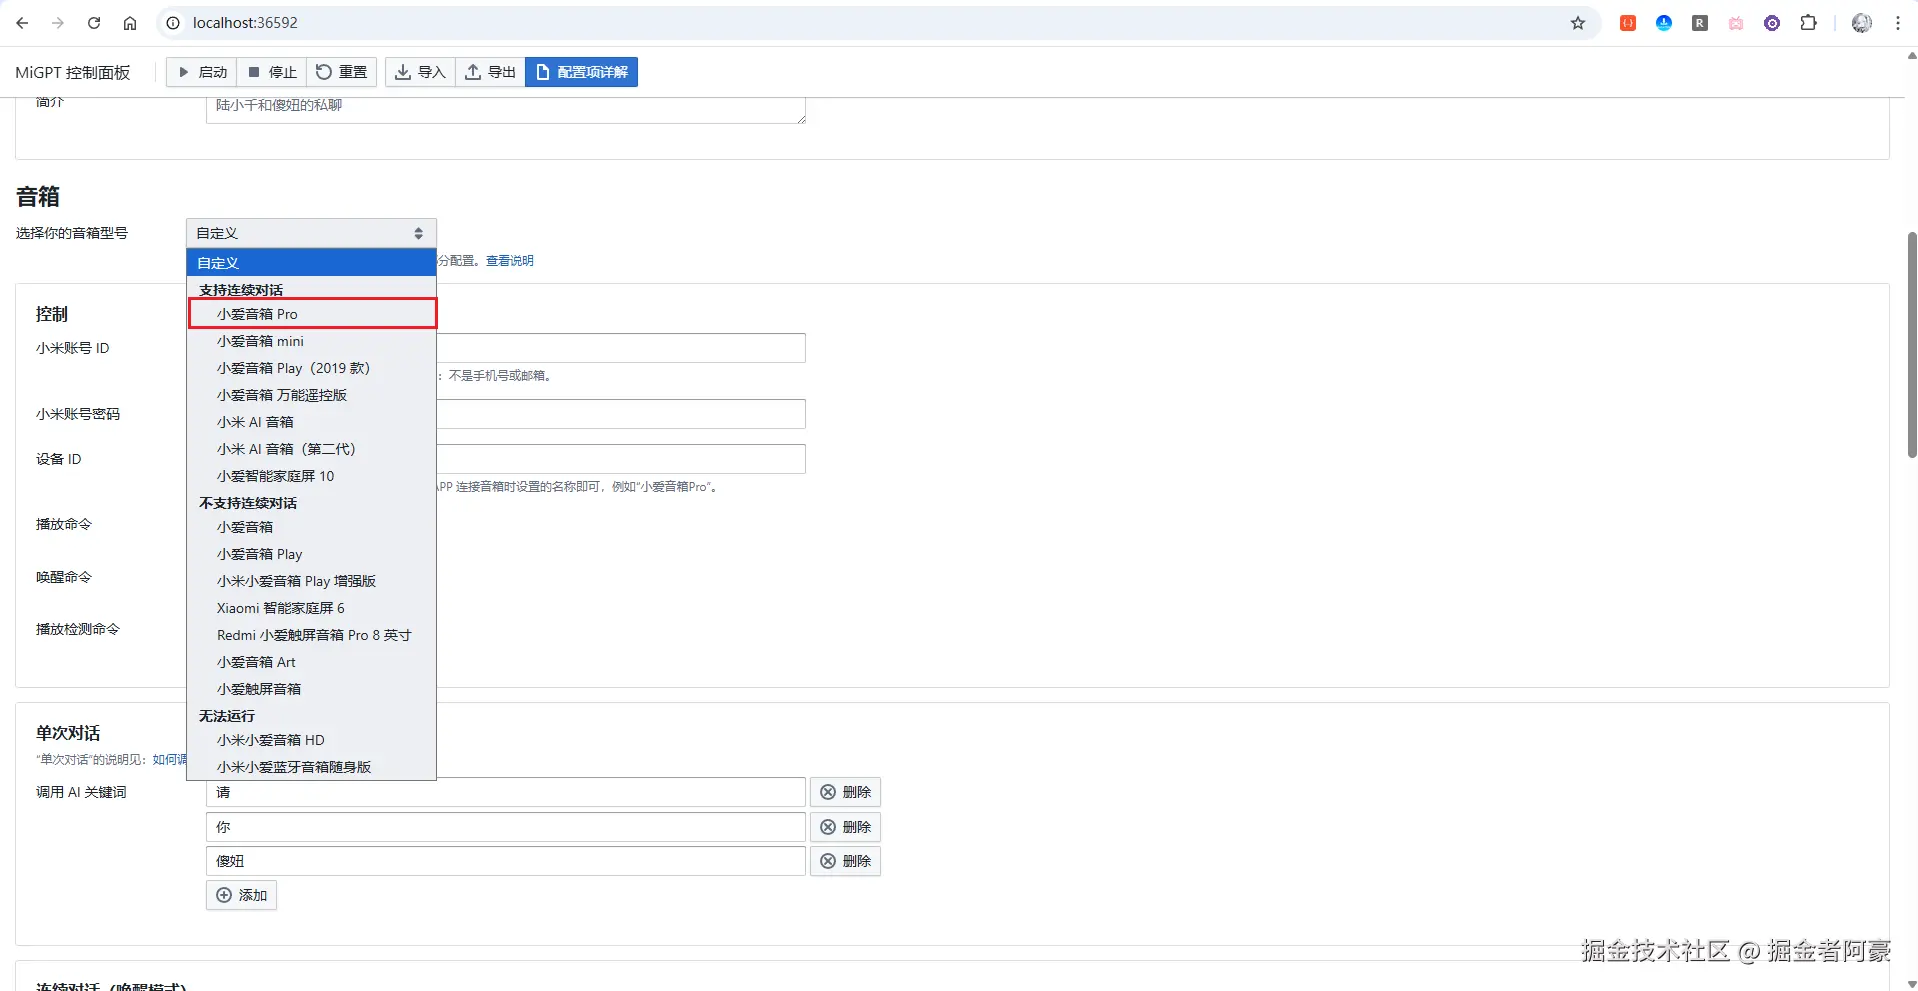The image size is (1918, 991).
Task: Open the browser home page
Action: (x=130, y=23)
